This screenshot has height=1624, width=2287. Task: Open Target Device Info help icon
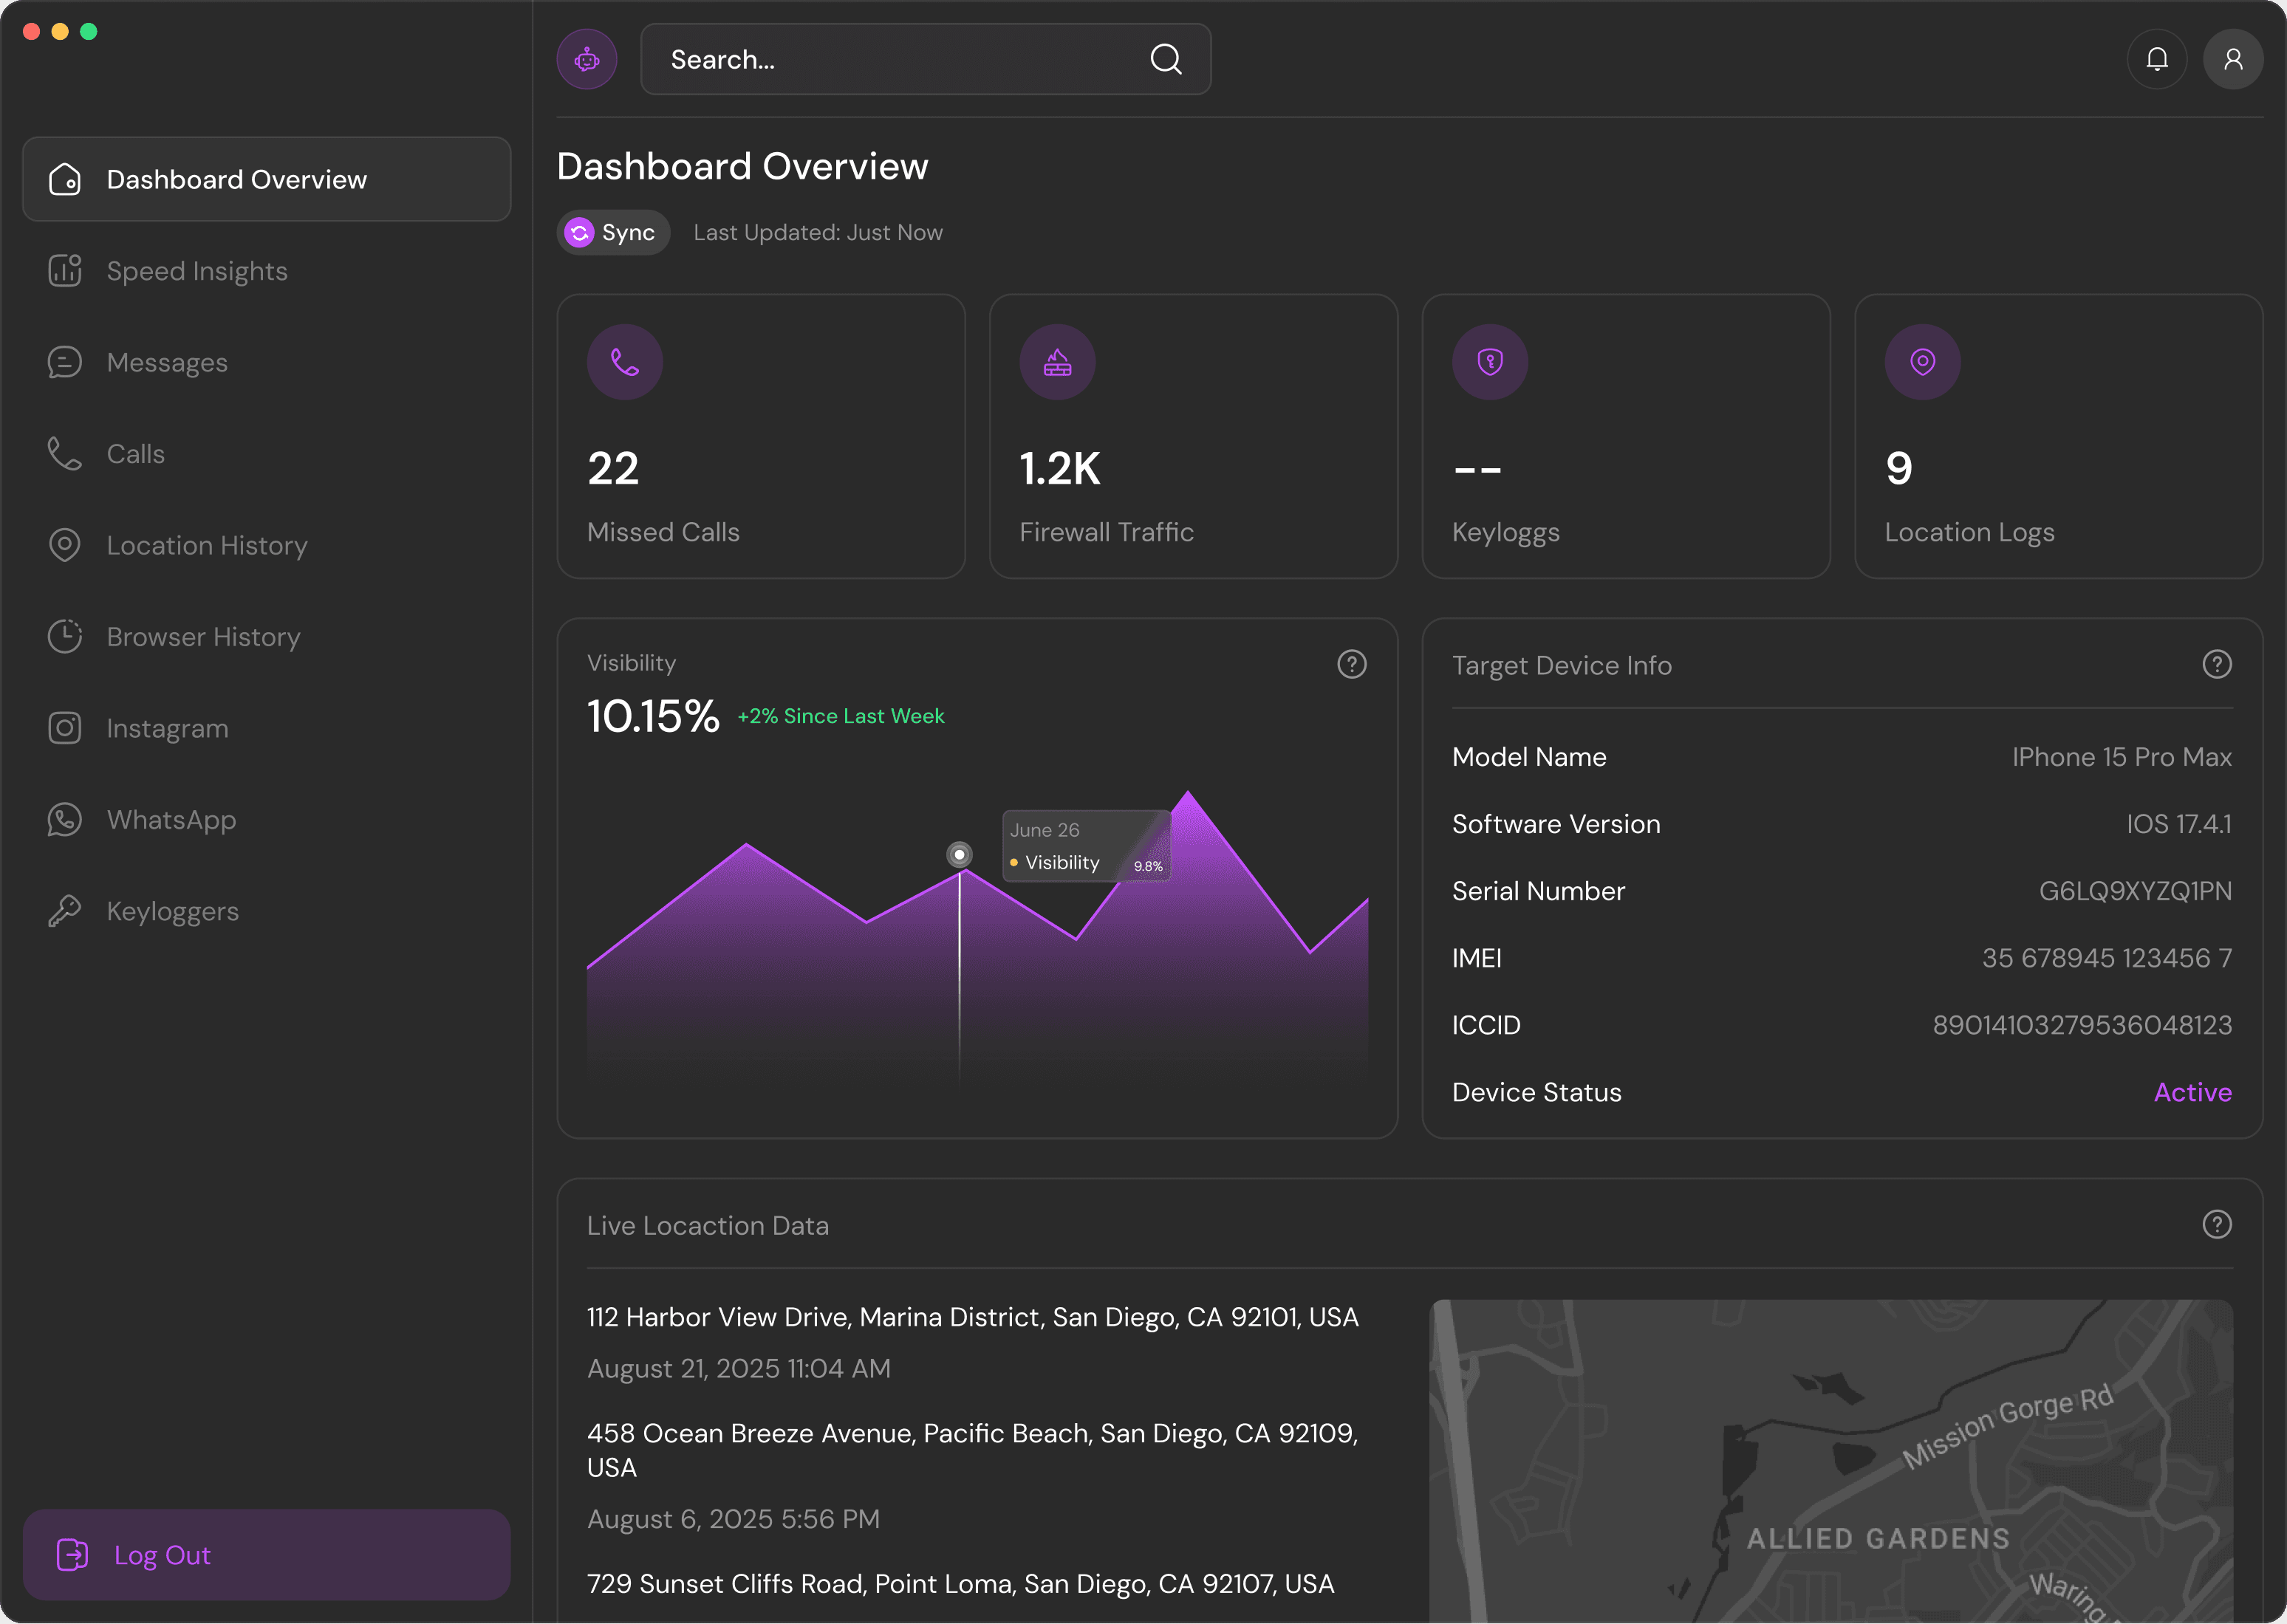coord(2216,664)
